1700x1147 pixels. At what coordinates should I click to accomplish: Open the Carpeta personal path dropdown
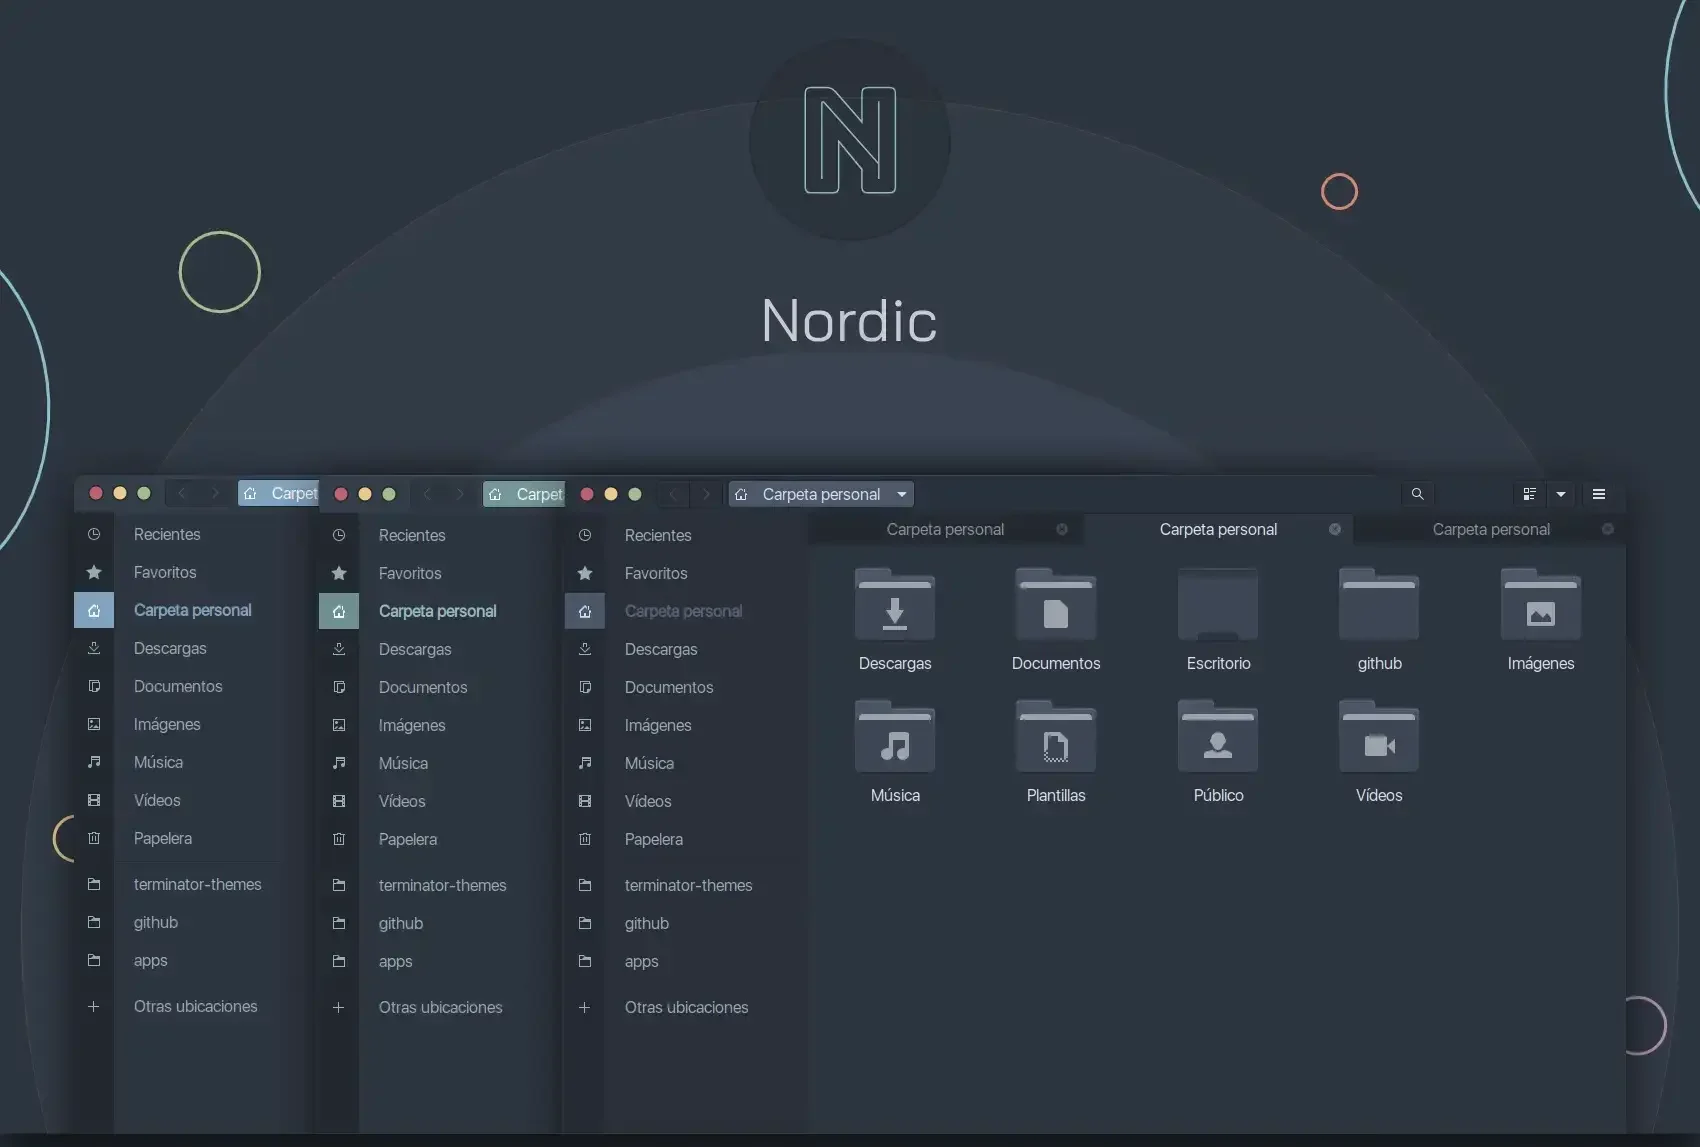(900, 493)
